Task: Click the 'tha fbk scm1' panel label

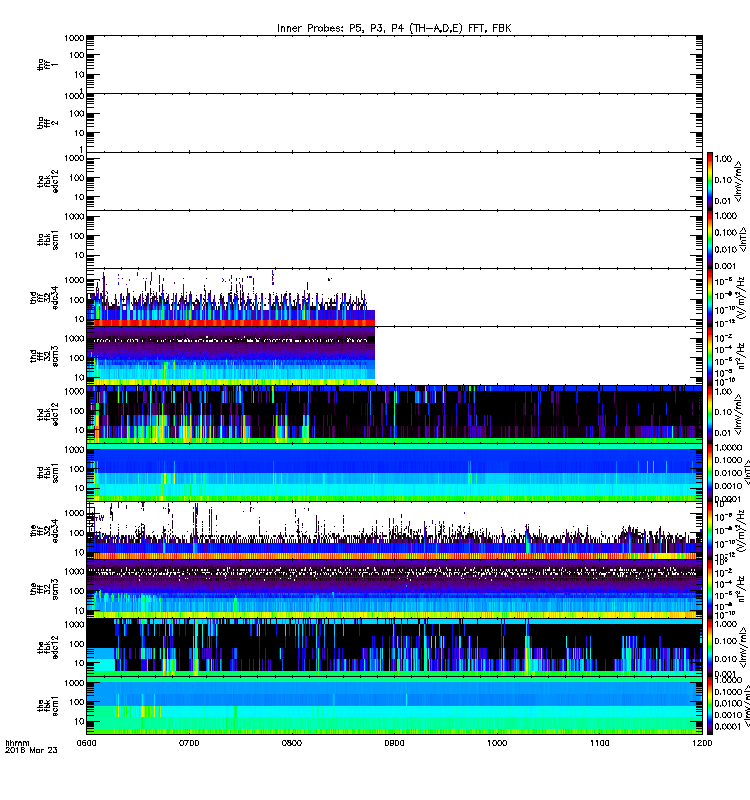Action: click(x=47, y=239)
